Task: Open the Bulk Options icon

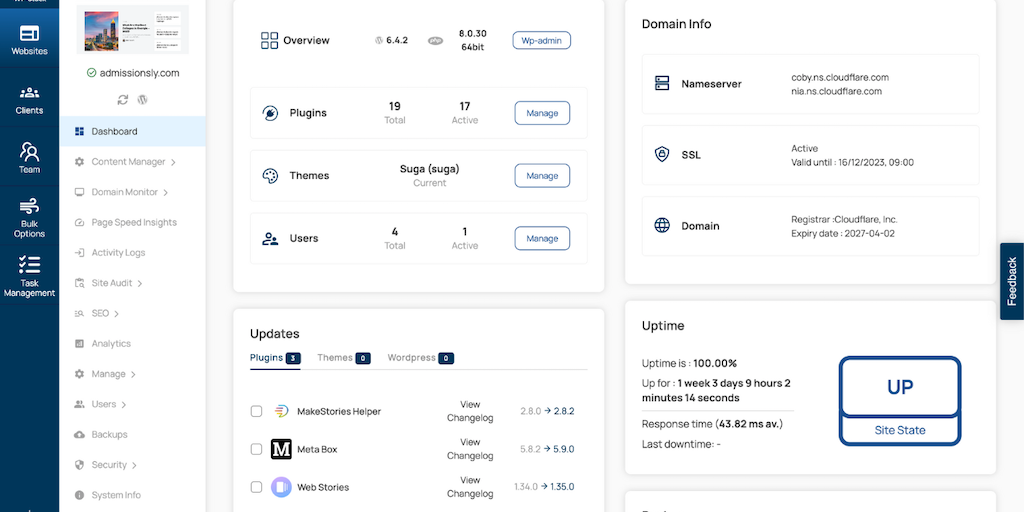Action: [29, 208]
